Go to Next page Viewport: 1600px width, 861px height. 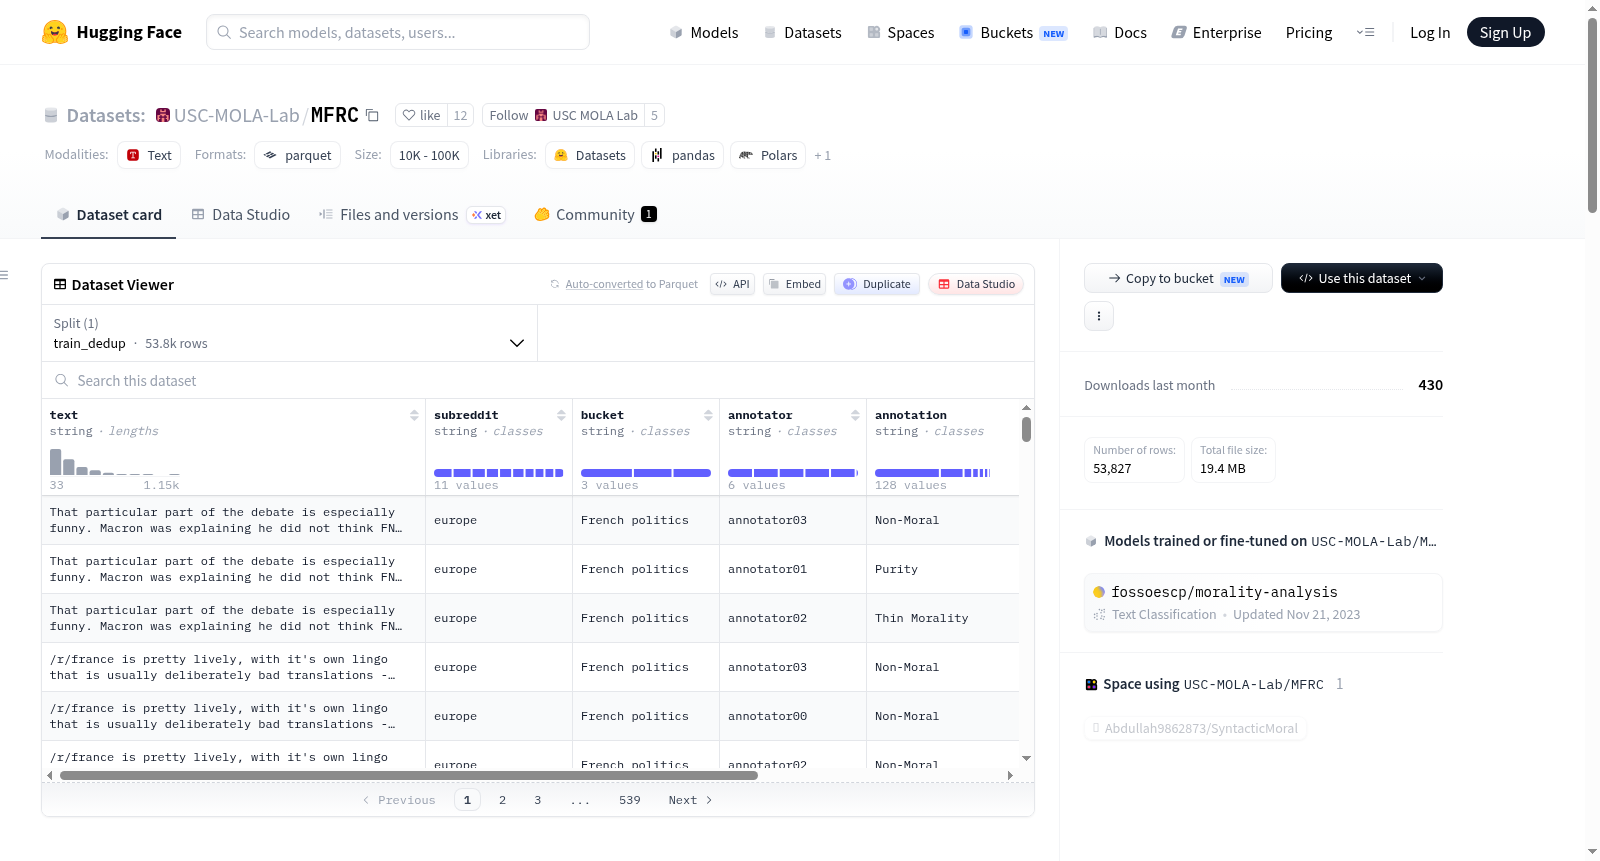pos(690,800)
